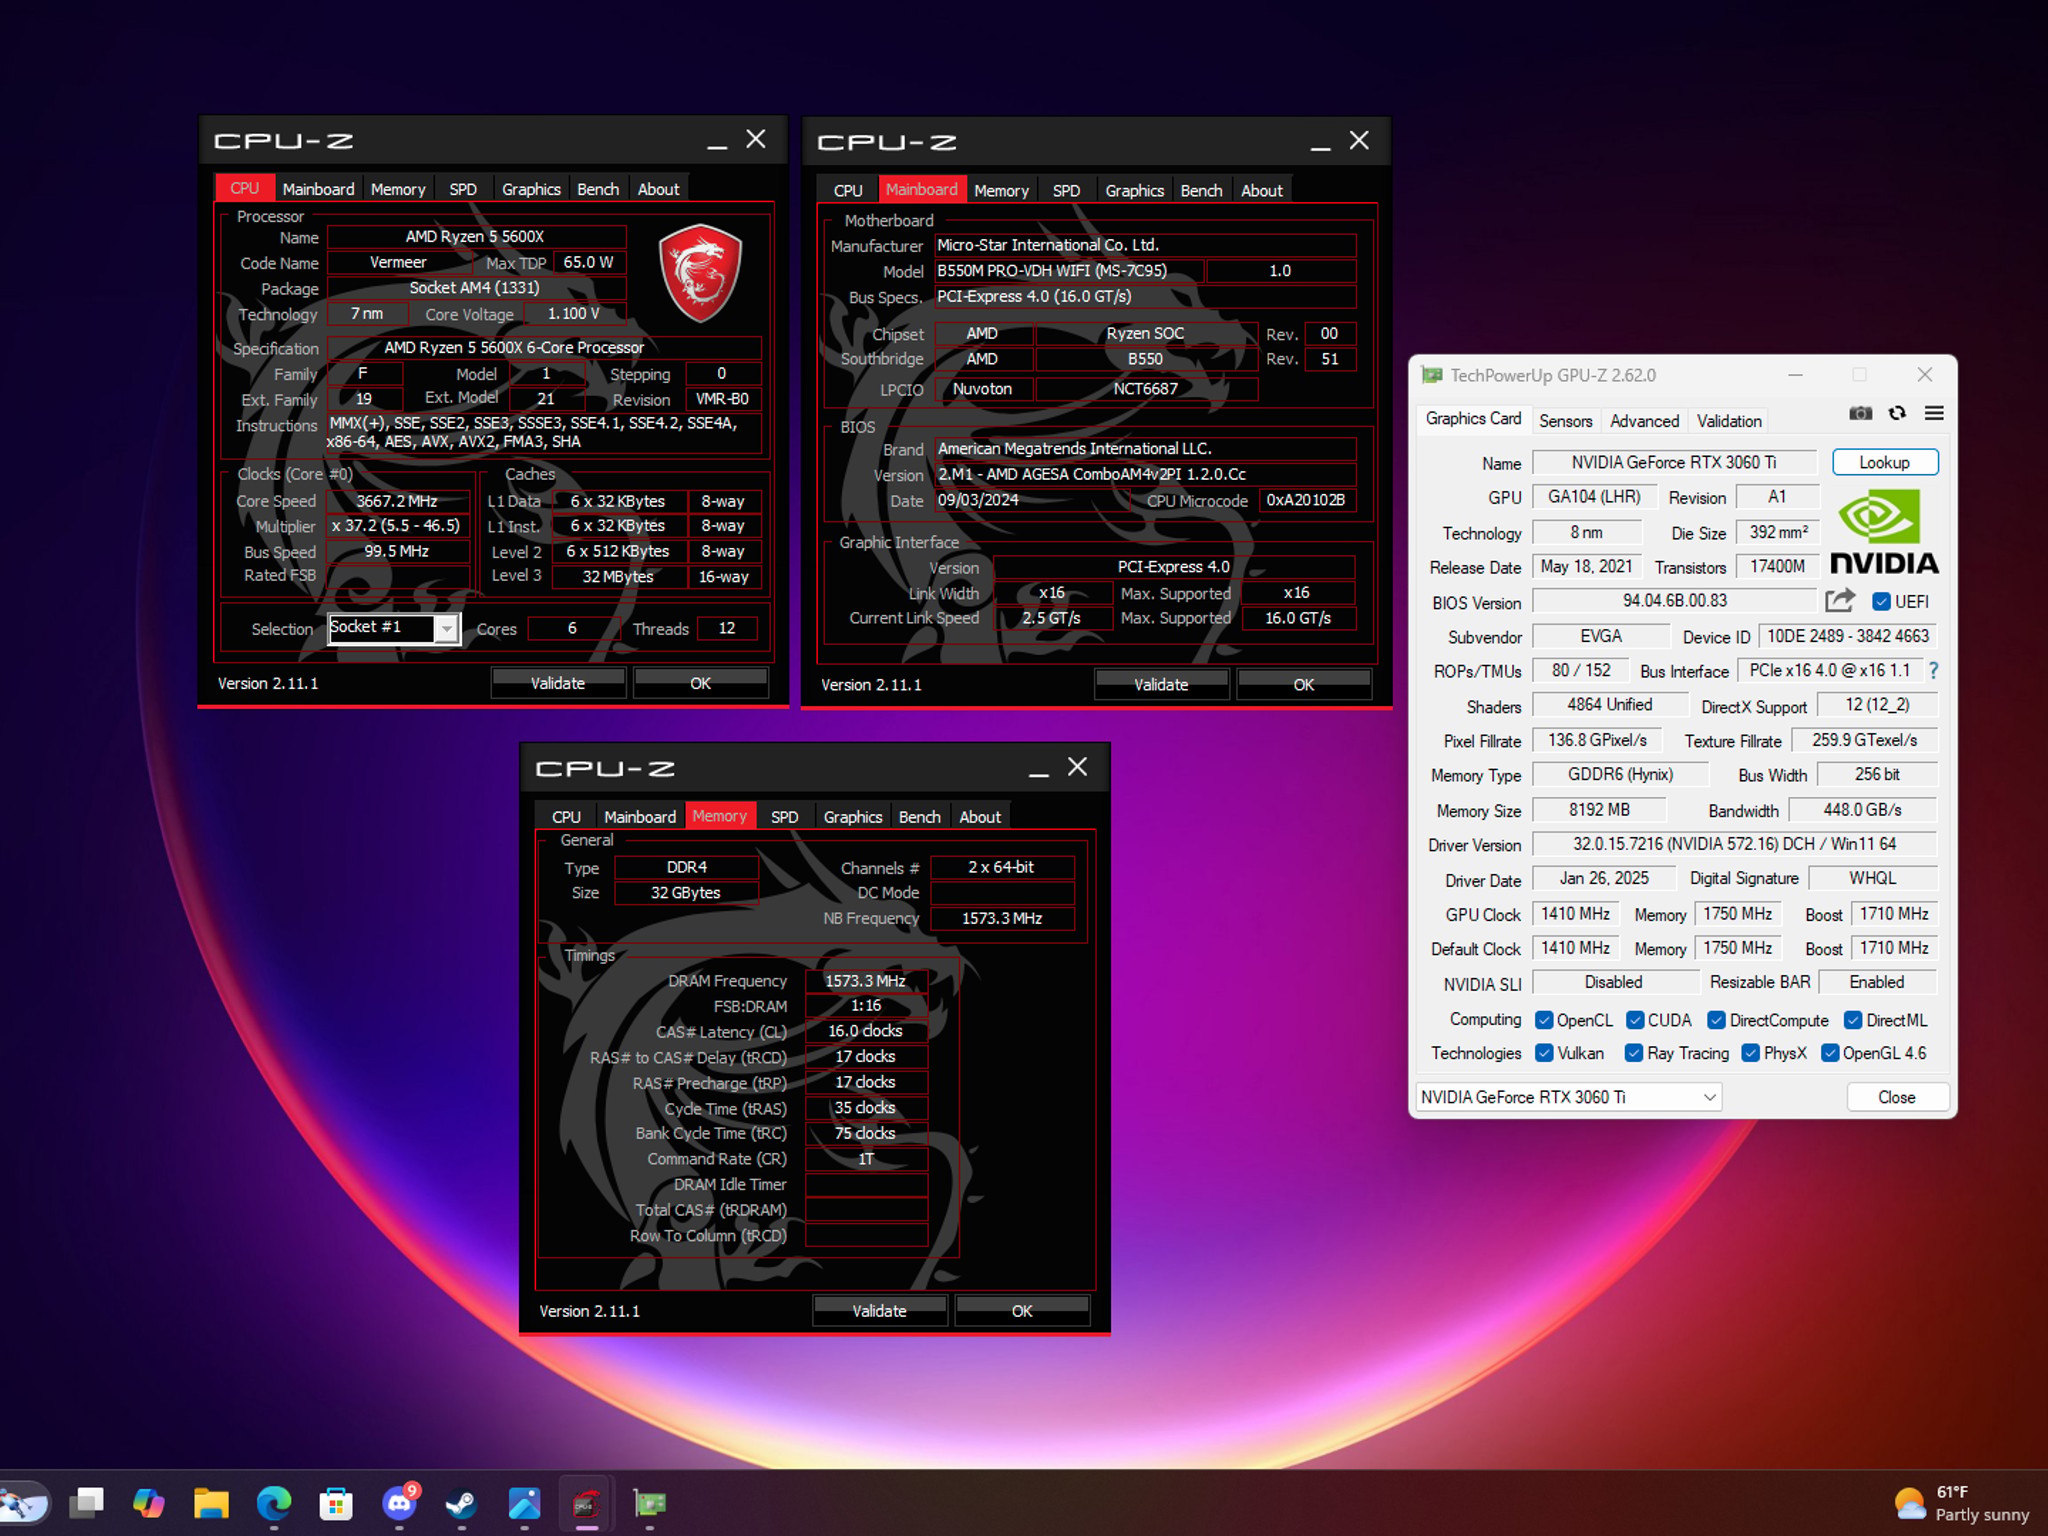Refresh GPU-Z data with the refresh icon
Viewport: 2048px width, 1536px height.
(1897, 413)
